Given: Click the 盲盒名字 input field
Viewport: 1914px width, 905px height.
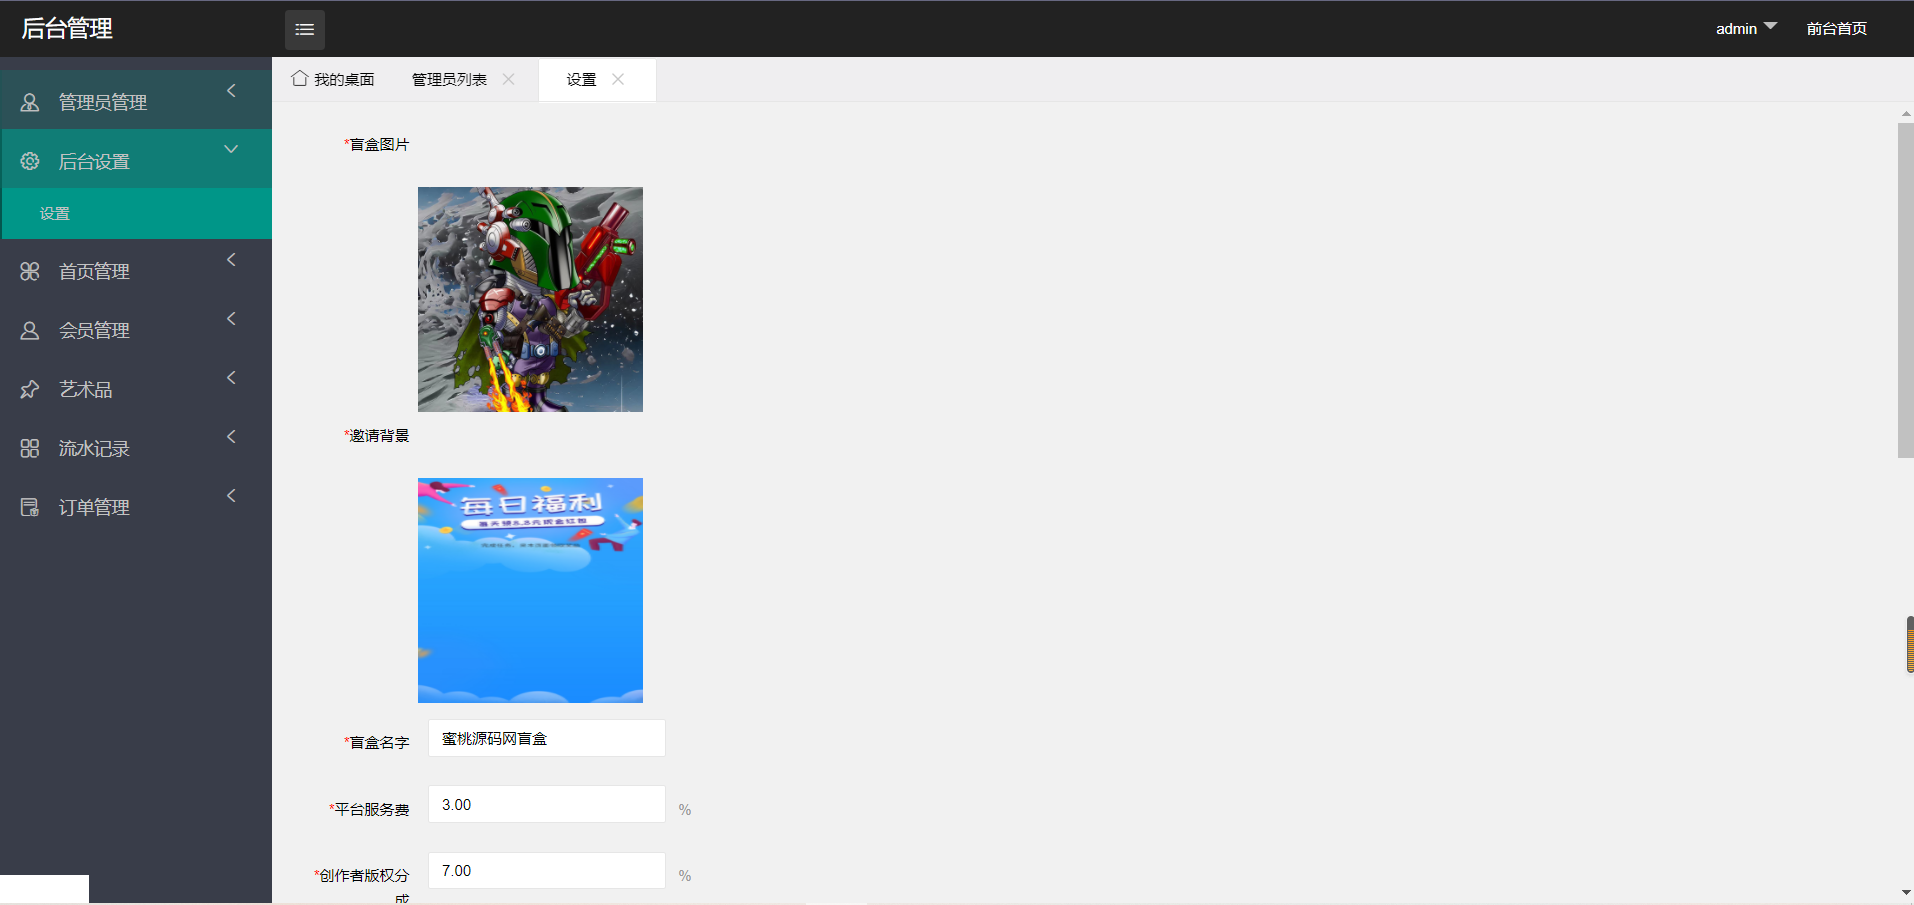Looking at the screenshot, I should tap(546, 739).
